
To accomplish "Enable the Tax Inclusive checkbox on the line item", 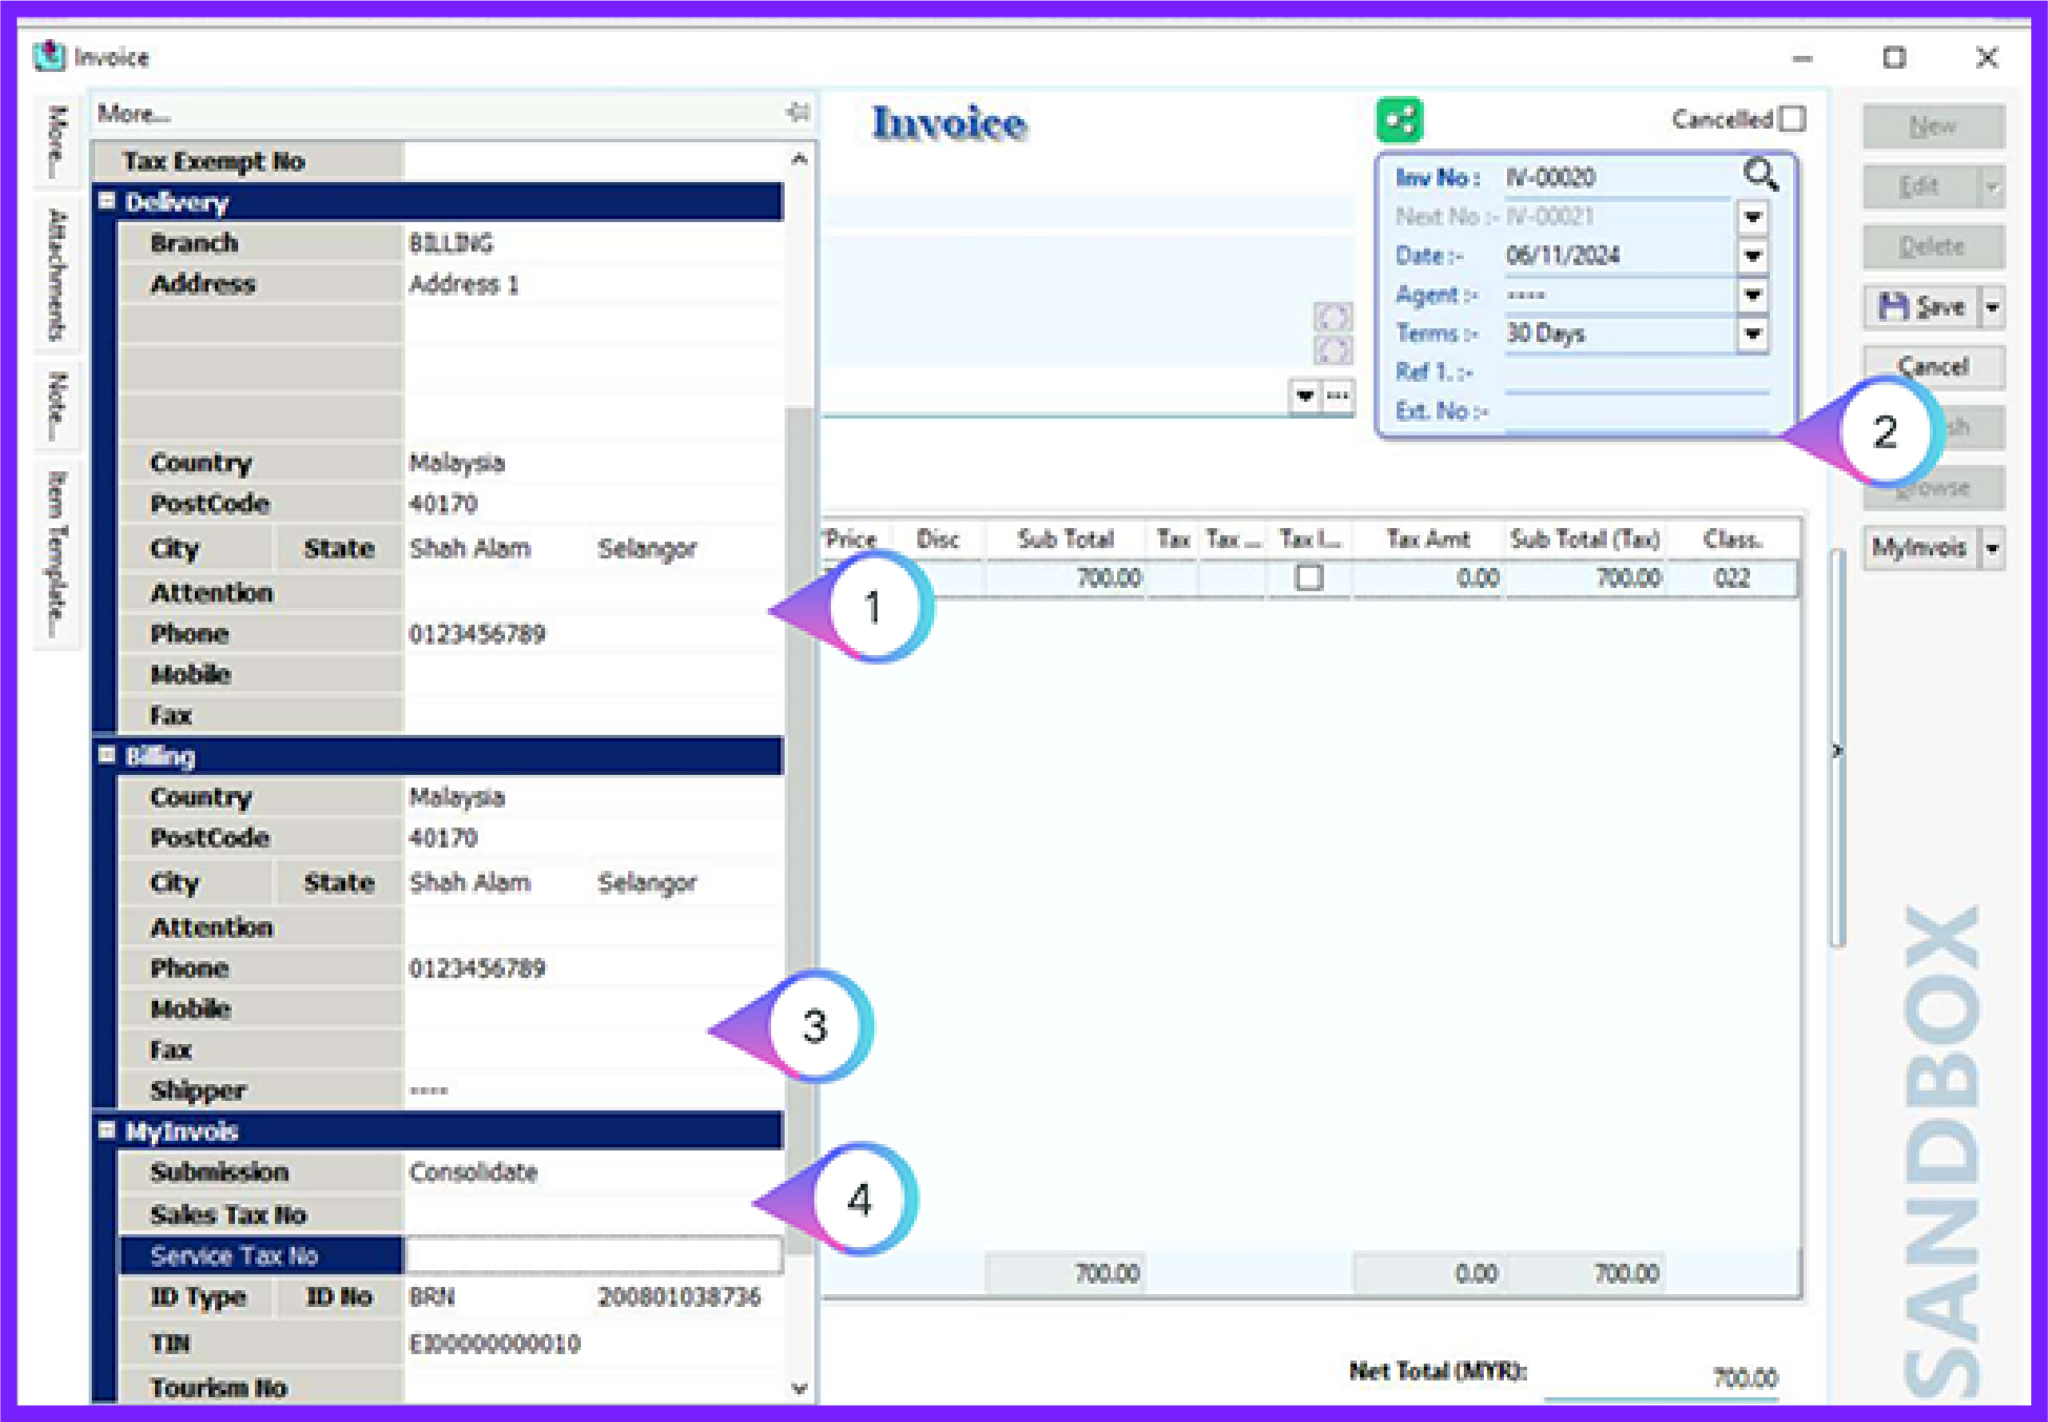I will 1308,577.
